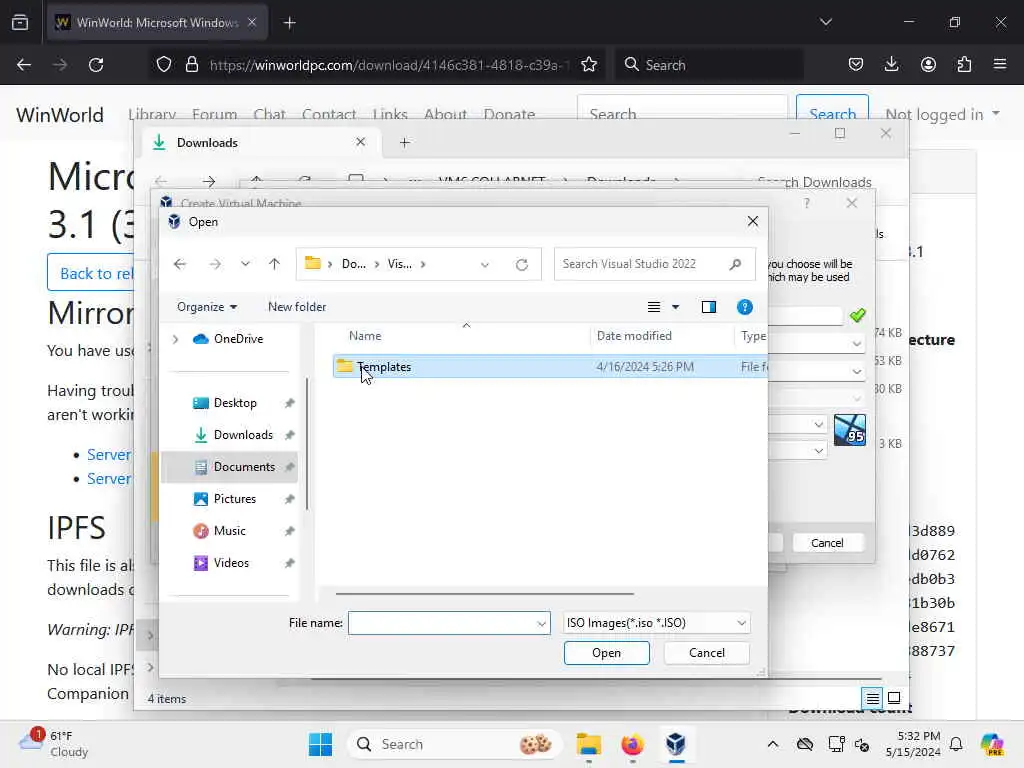Click pin icon next to Videos
Image resolution: width=1024 pixels, height=768 pixels.
[289, 564]
